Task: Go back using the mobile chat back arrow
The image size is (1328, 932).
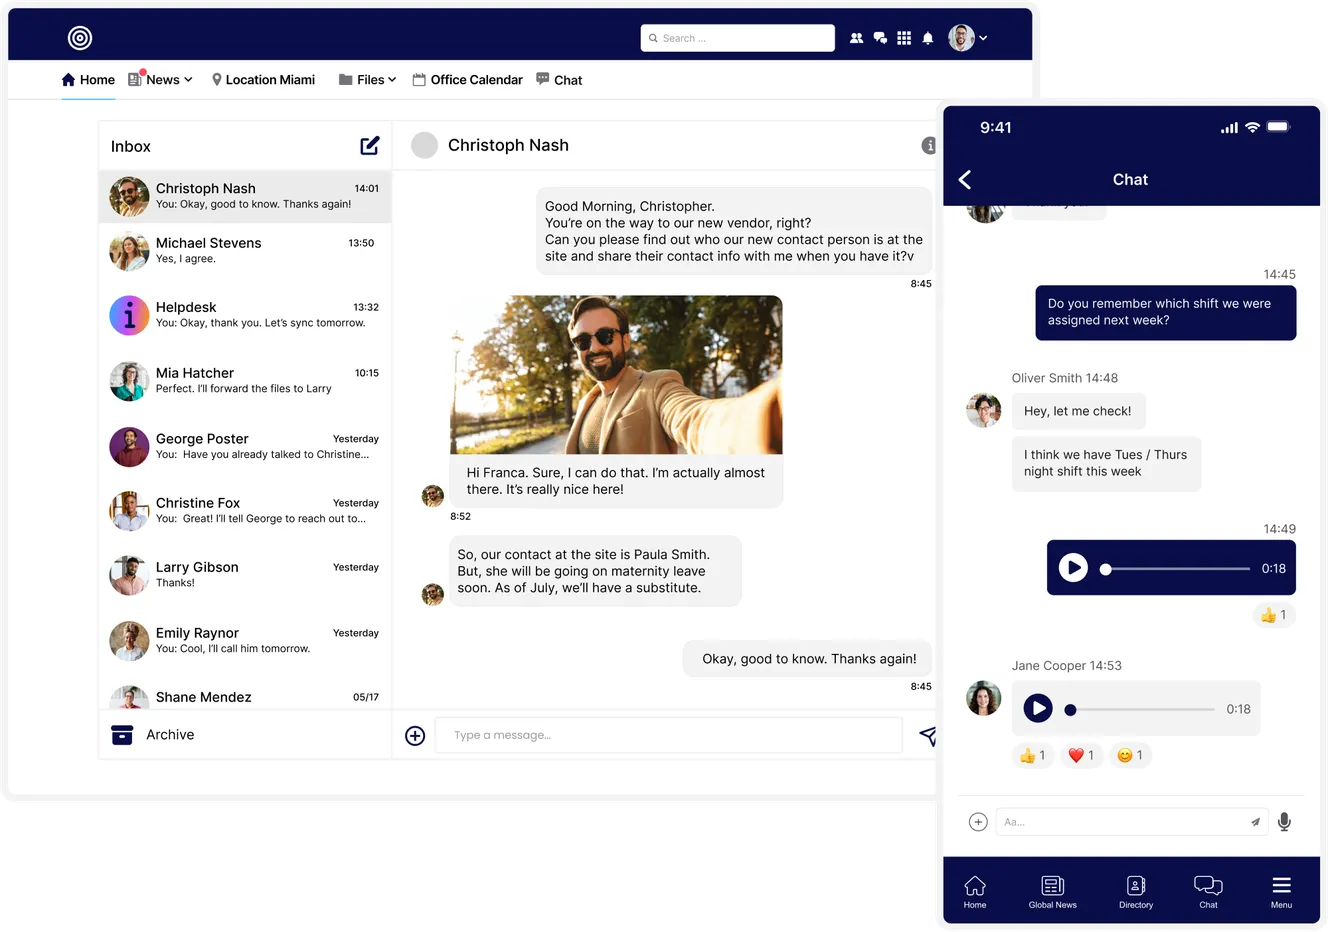Action: 964,179
